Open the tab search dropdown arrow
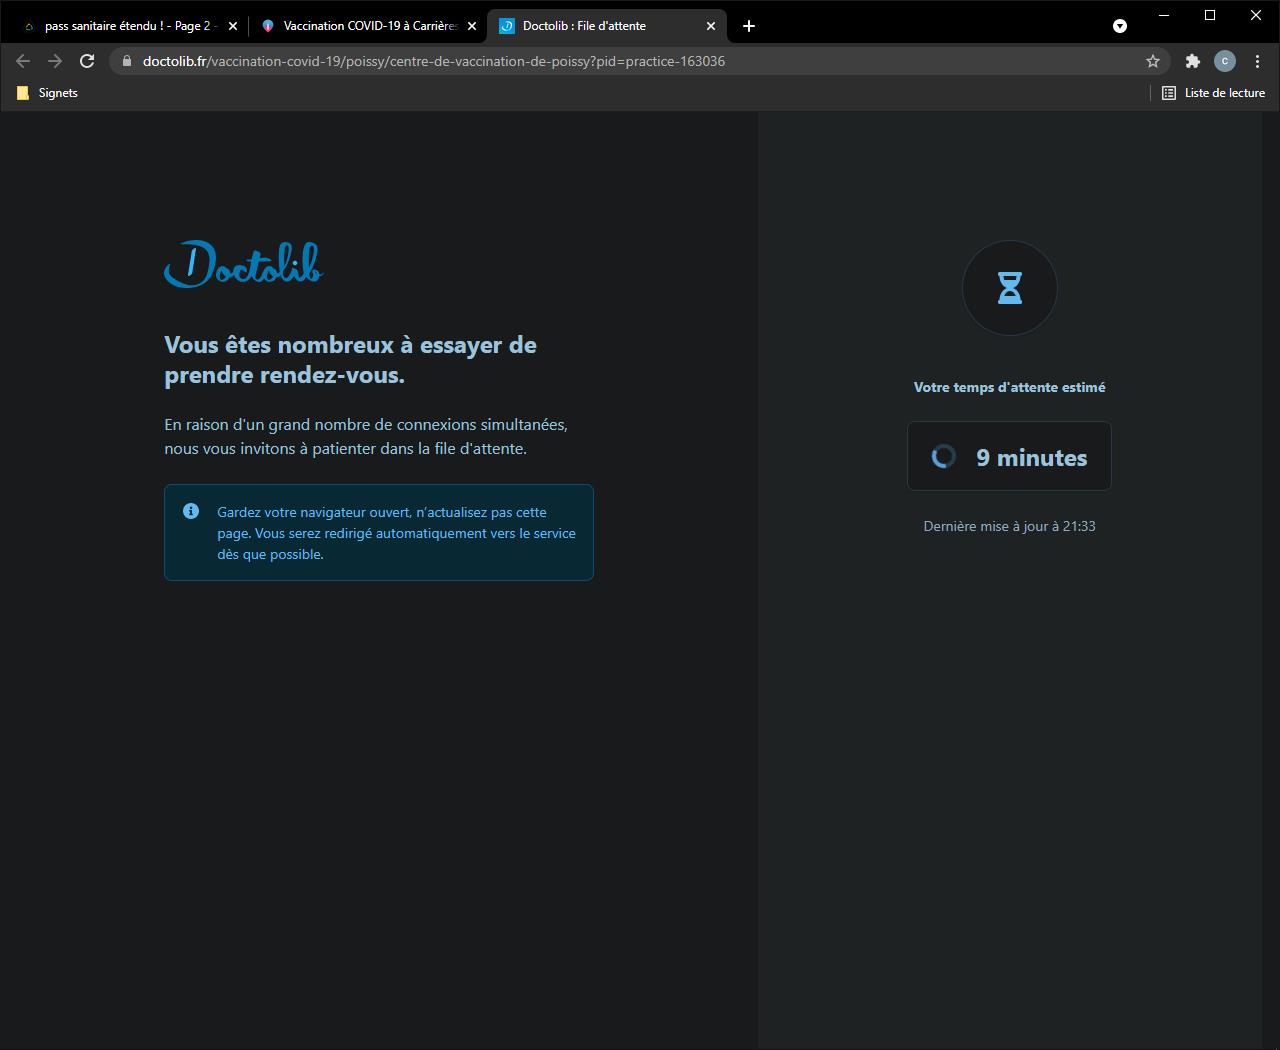This screenshot has height=1050, width=1280. point(1120,26)
